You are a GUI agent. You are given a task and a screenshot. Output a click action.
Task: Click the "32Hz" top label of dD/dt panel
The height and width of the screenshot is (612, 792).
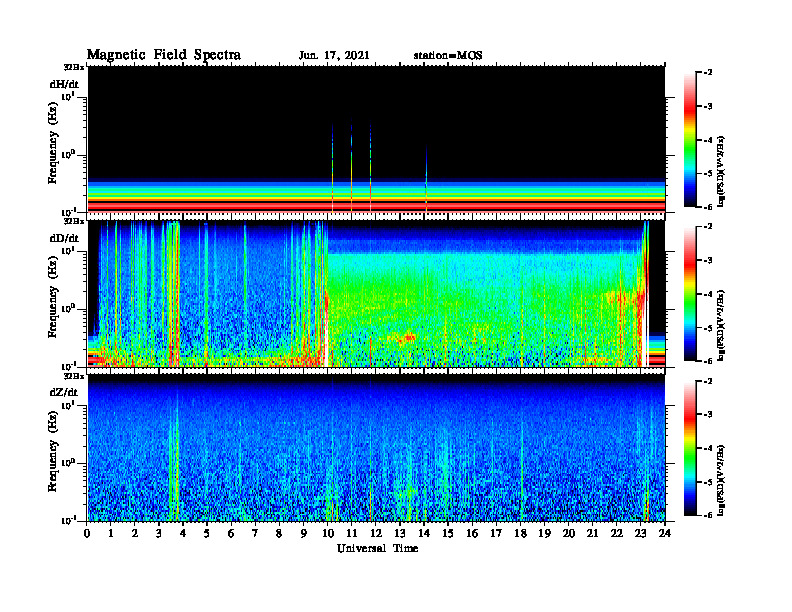pyautogui.click(x=73, y=221)
